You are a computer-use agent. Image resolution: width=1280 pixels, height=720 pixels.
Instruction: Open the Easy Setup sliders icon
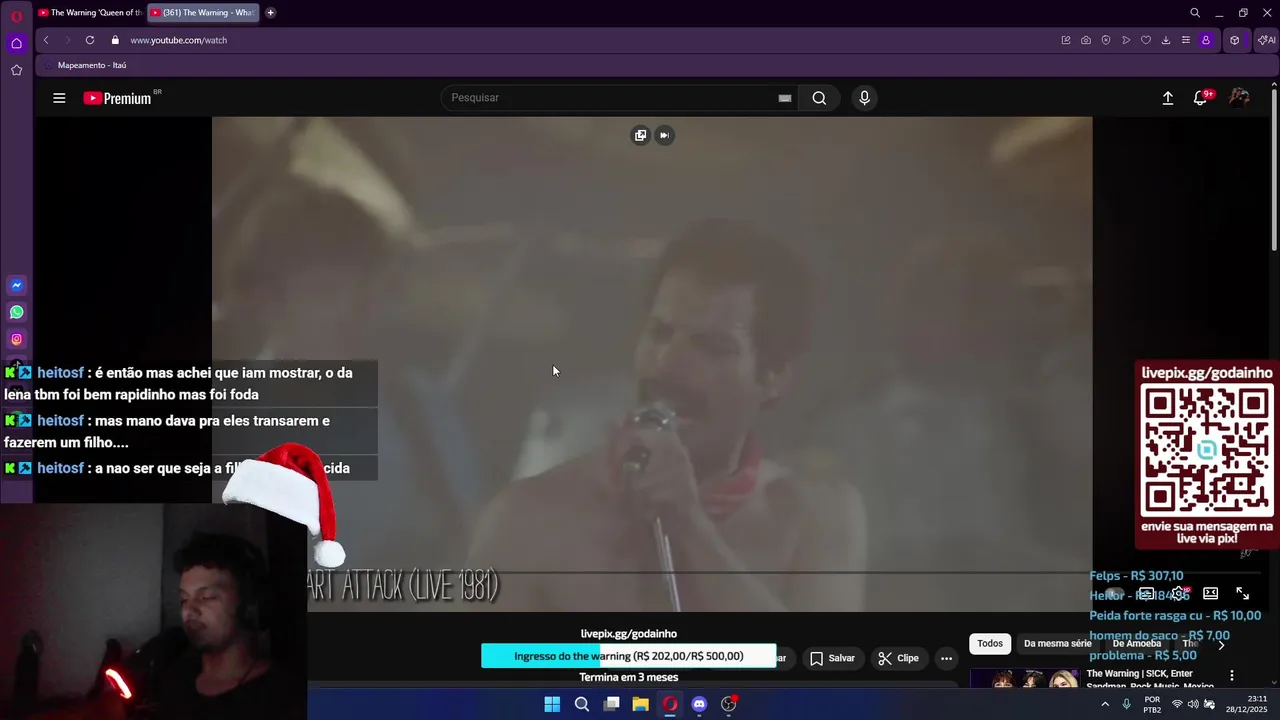point(1186,40)
